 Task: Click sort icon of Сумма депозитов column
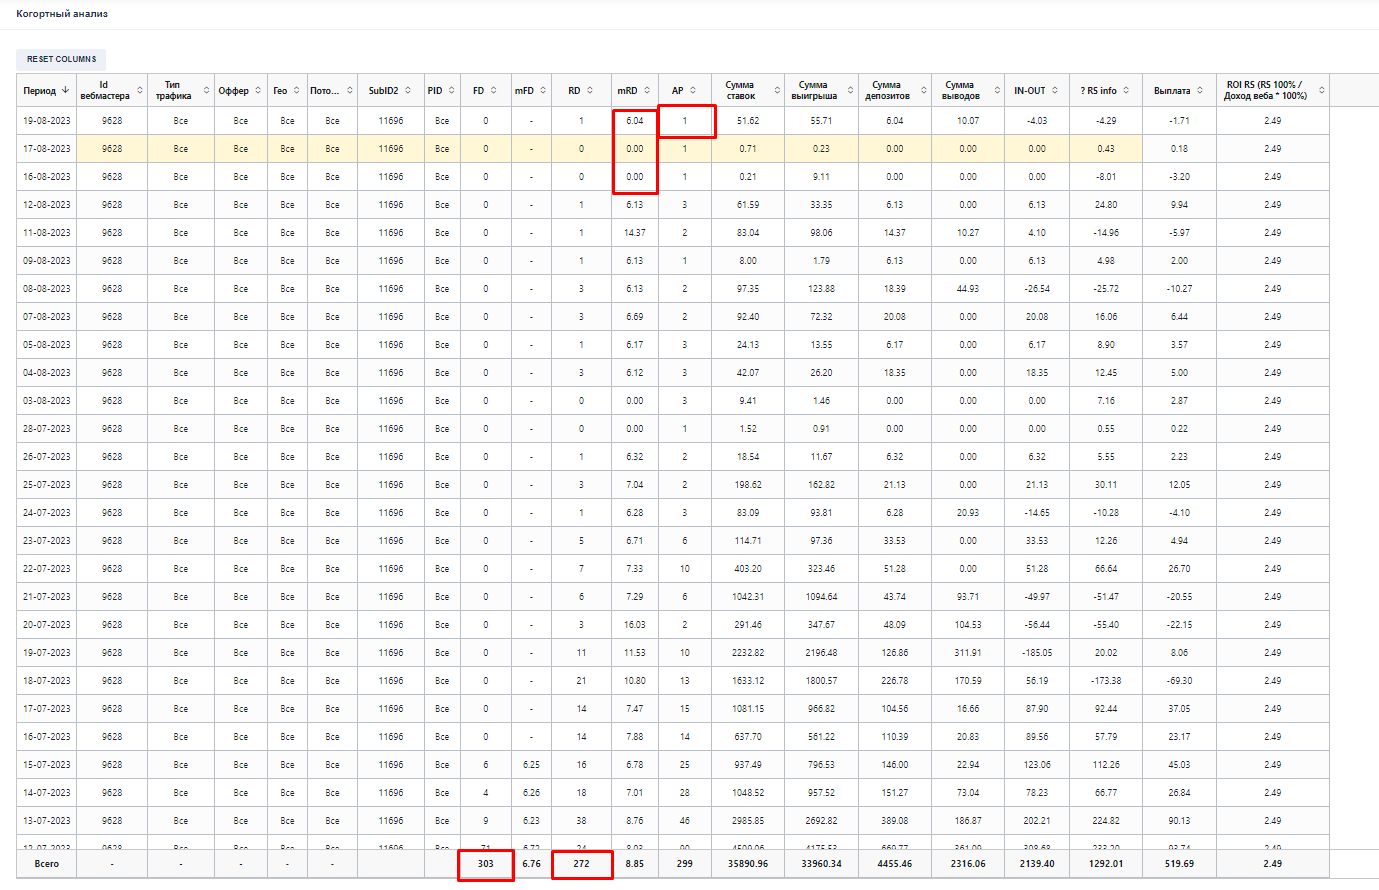pyautogui.click(x=924, y=90)
